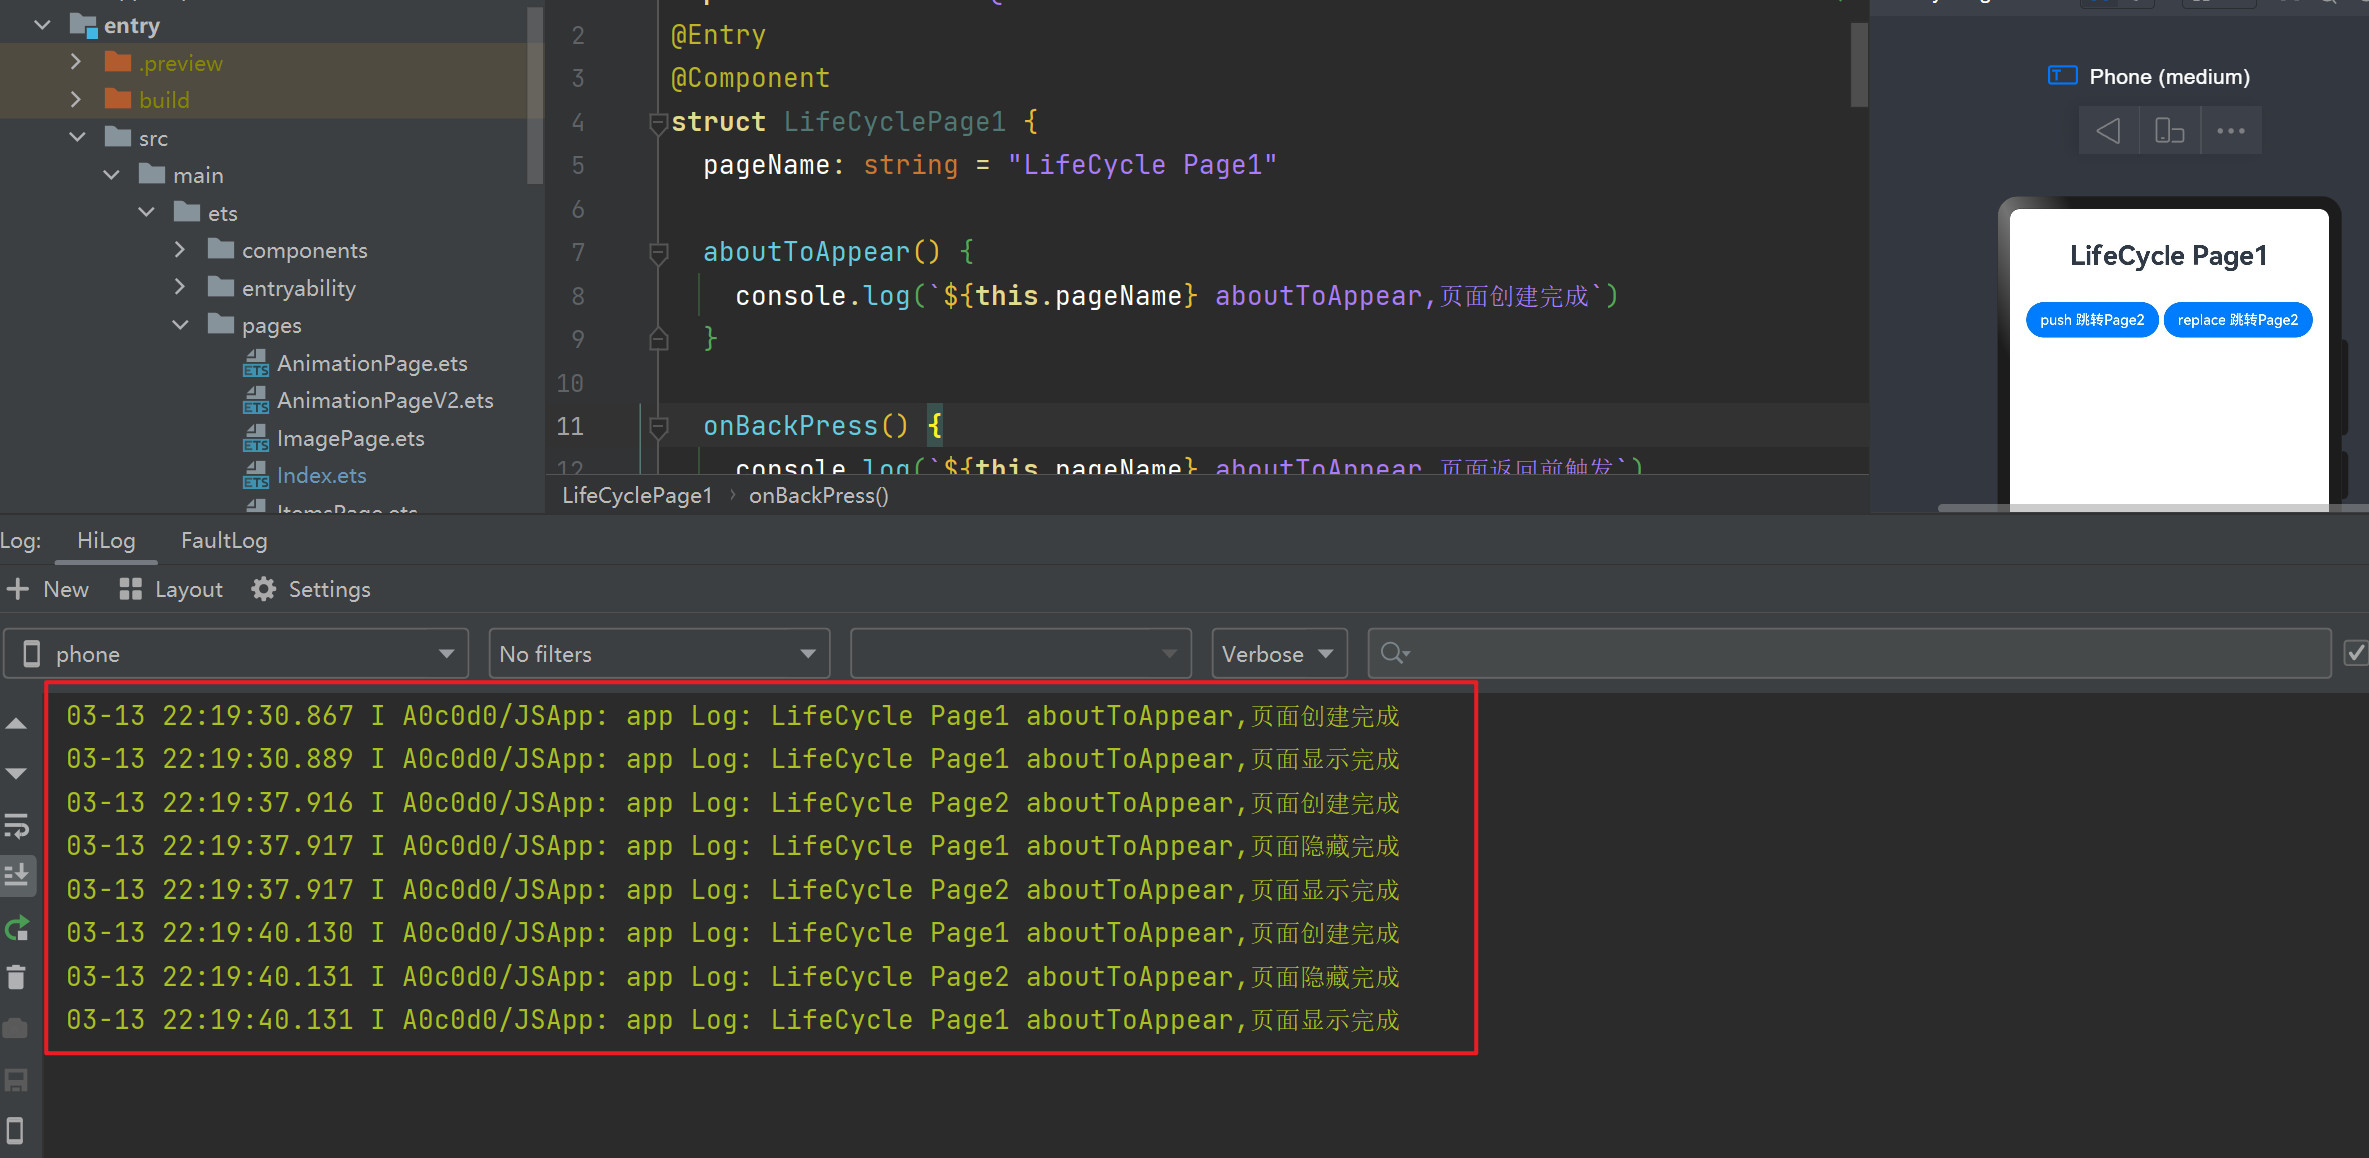
Task: Open Index.ets in the file tree
Action: [321, 476]
